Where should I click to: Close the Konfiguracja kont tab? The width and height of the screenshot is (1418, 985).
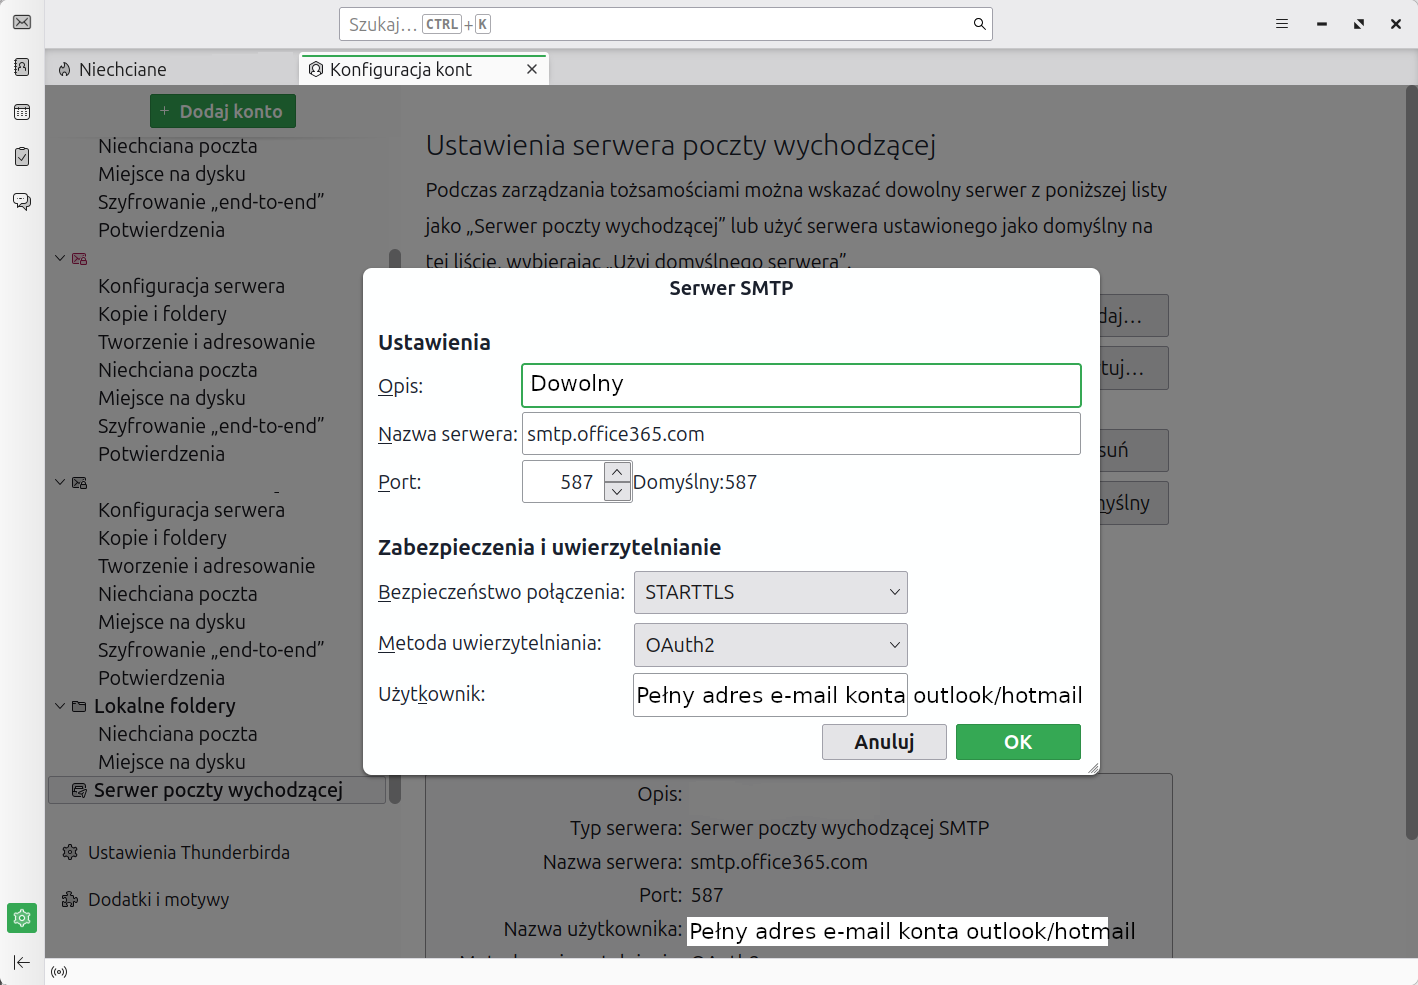(x=532, y=69)
